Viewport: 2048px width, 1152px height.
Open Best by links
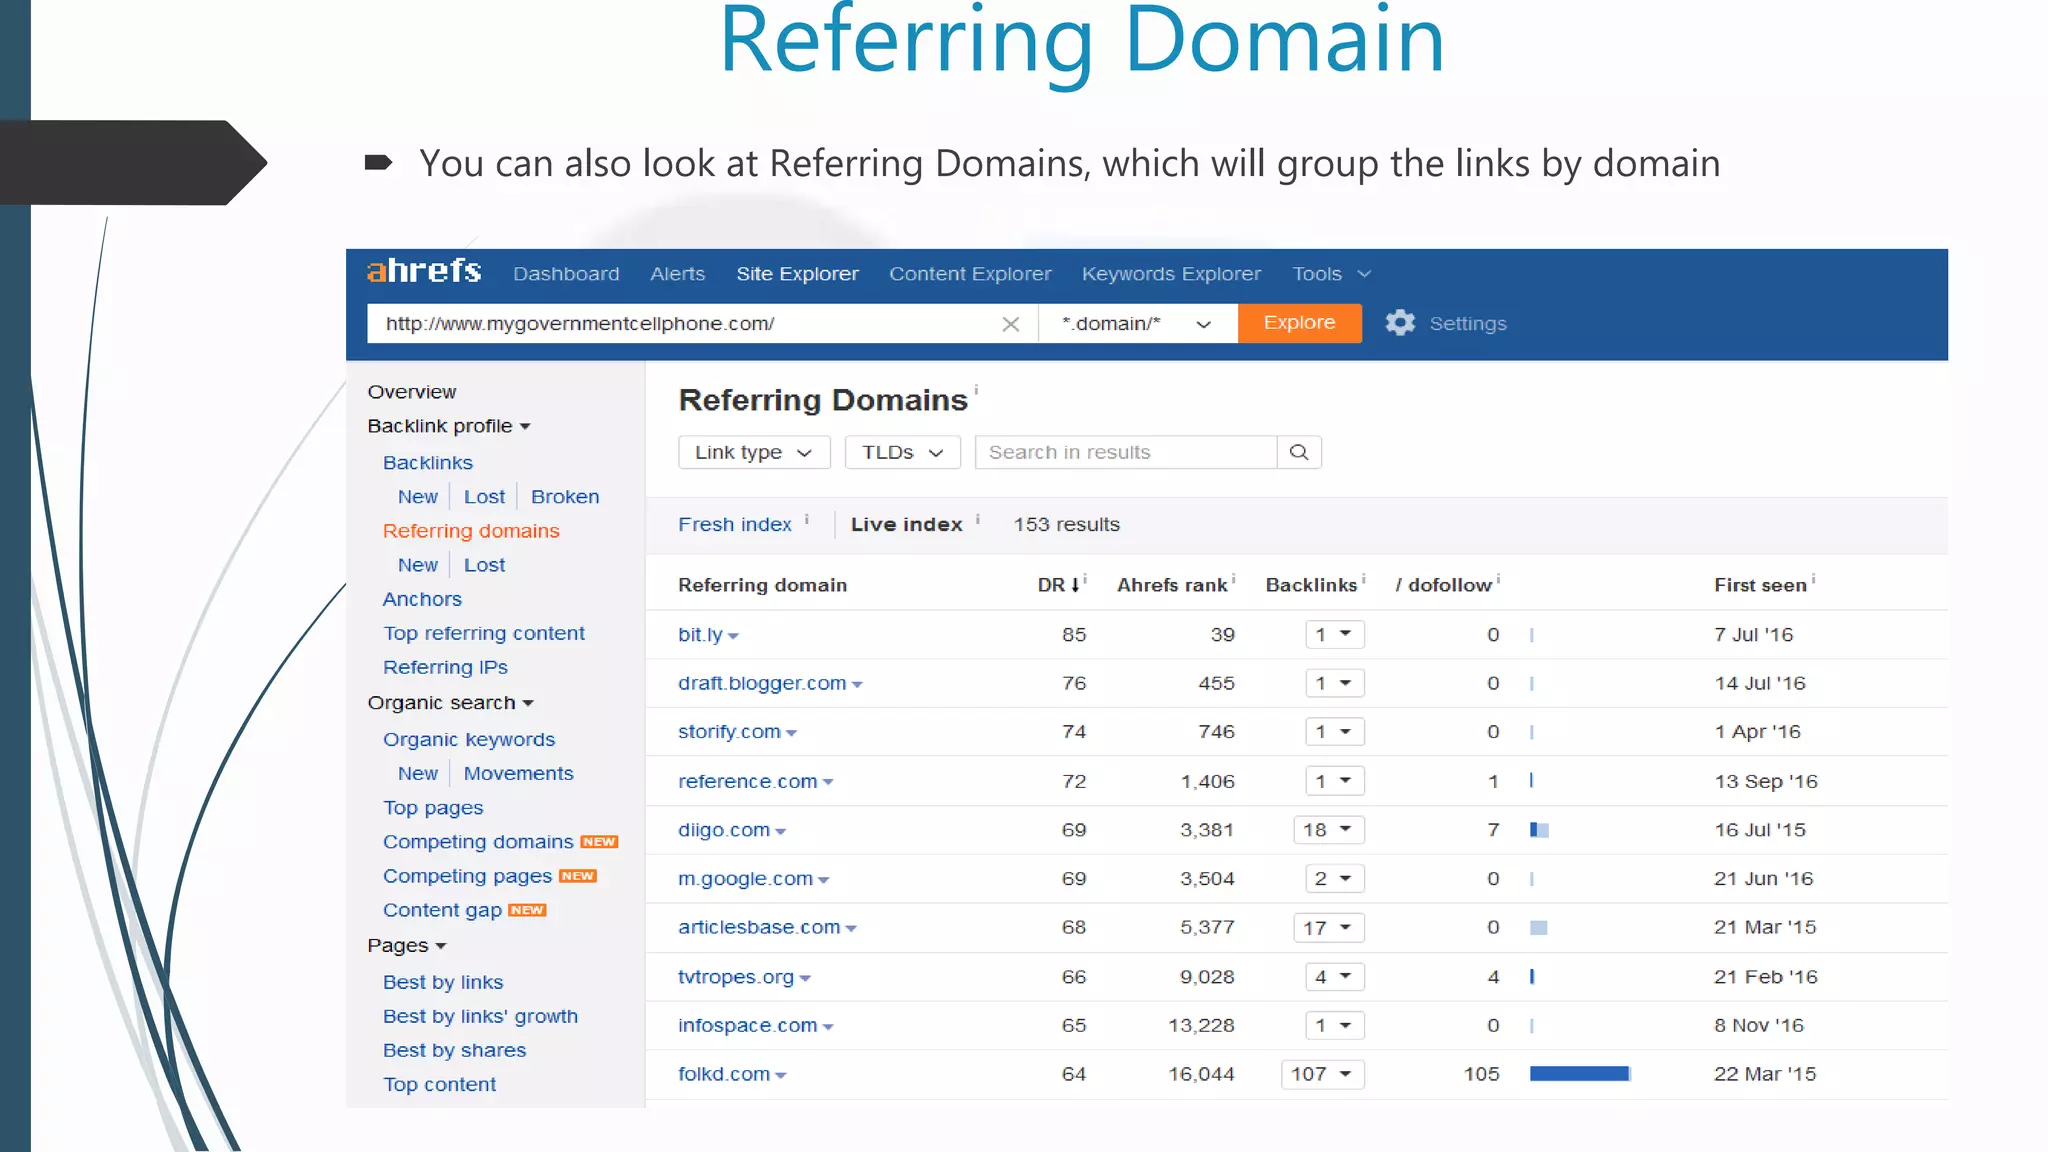[443, 983]
